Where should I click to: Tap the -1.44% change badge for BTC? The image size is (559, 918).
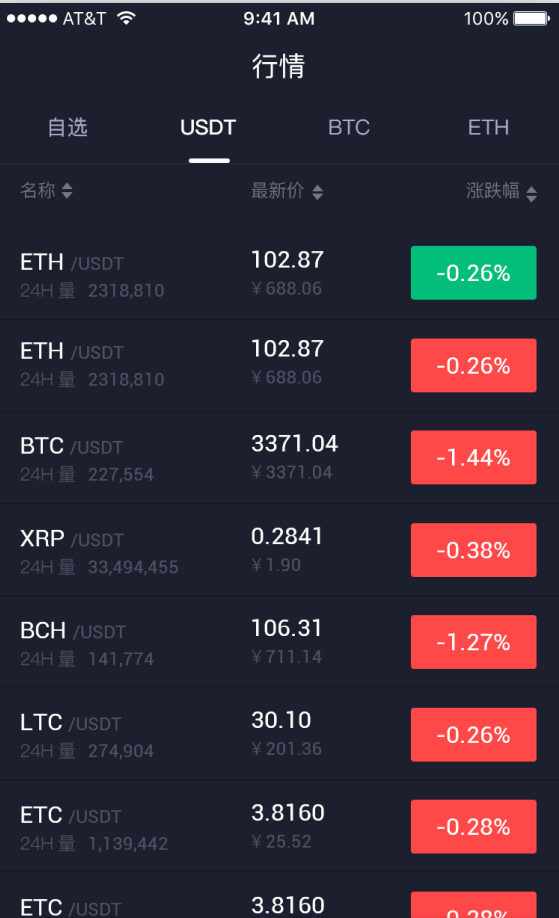tap(474, 457)
